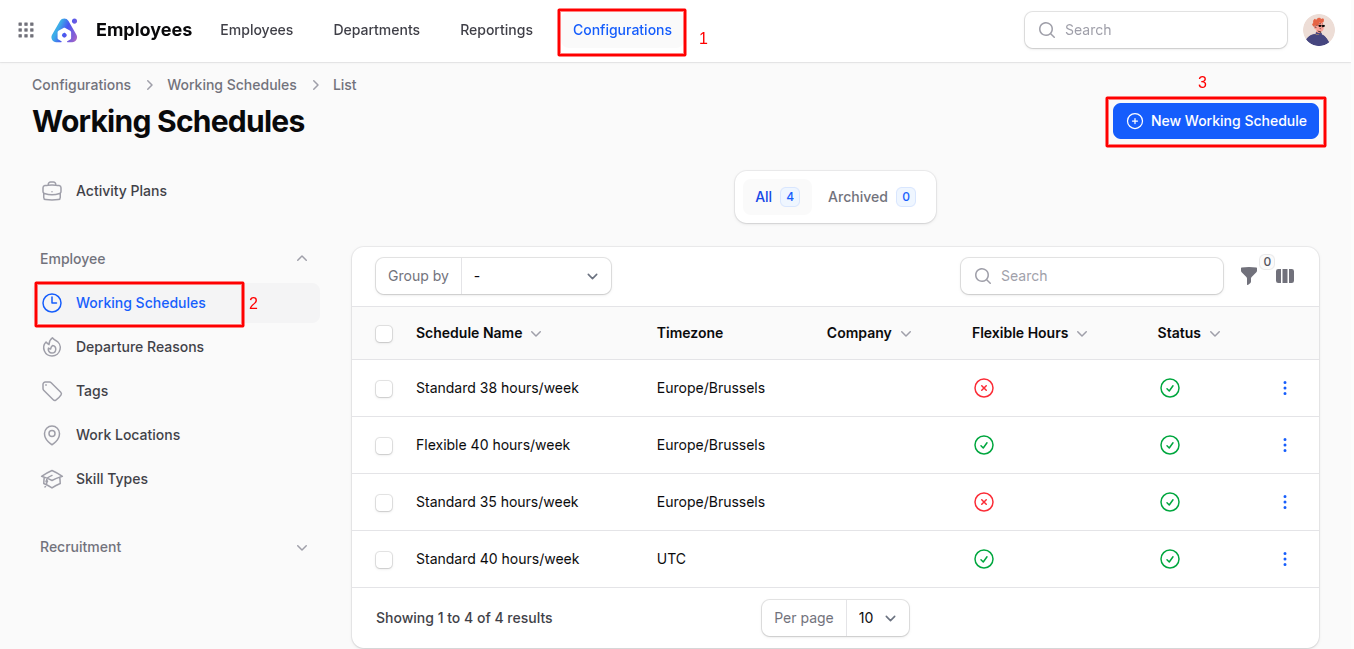Image resolution: width=1354 pixels, height=649 pixels.
Task: Open the apps grid launcher icon
Action: coord(26,30)
